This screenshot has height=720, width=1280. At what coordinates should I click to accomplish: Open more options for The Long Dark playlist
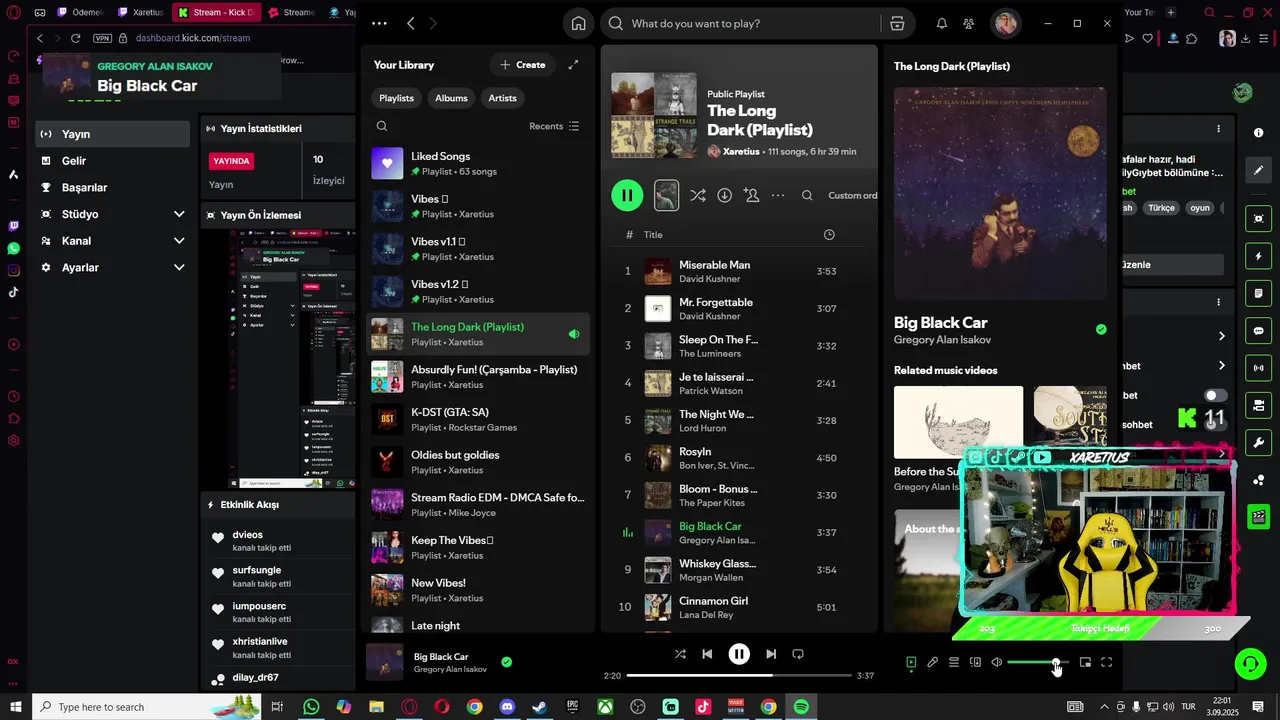778,195
